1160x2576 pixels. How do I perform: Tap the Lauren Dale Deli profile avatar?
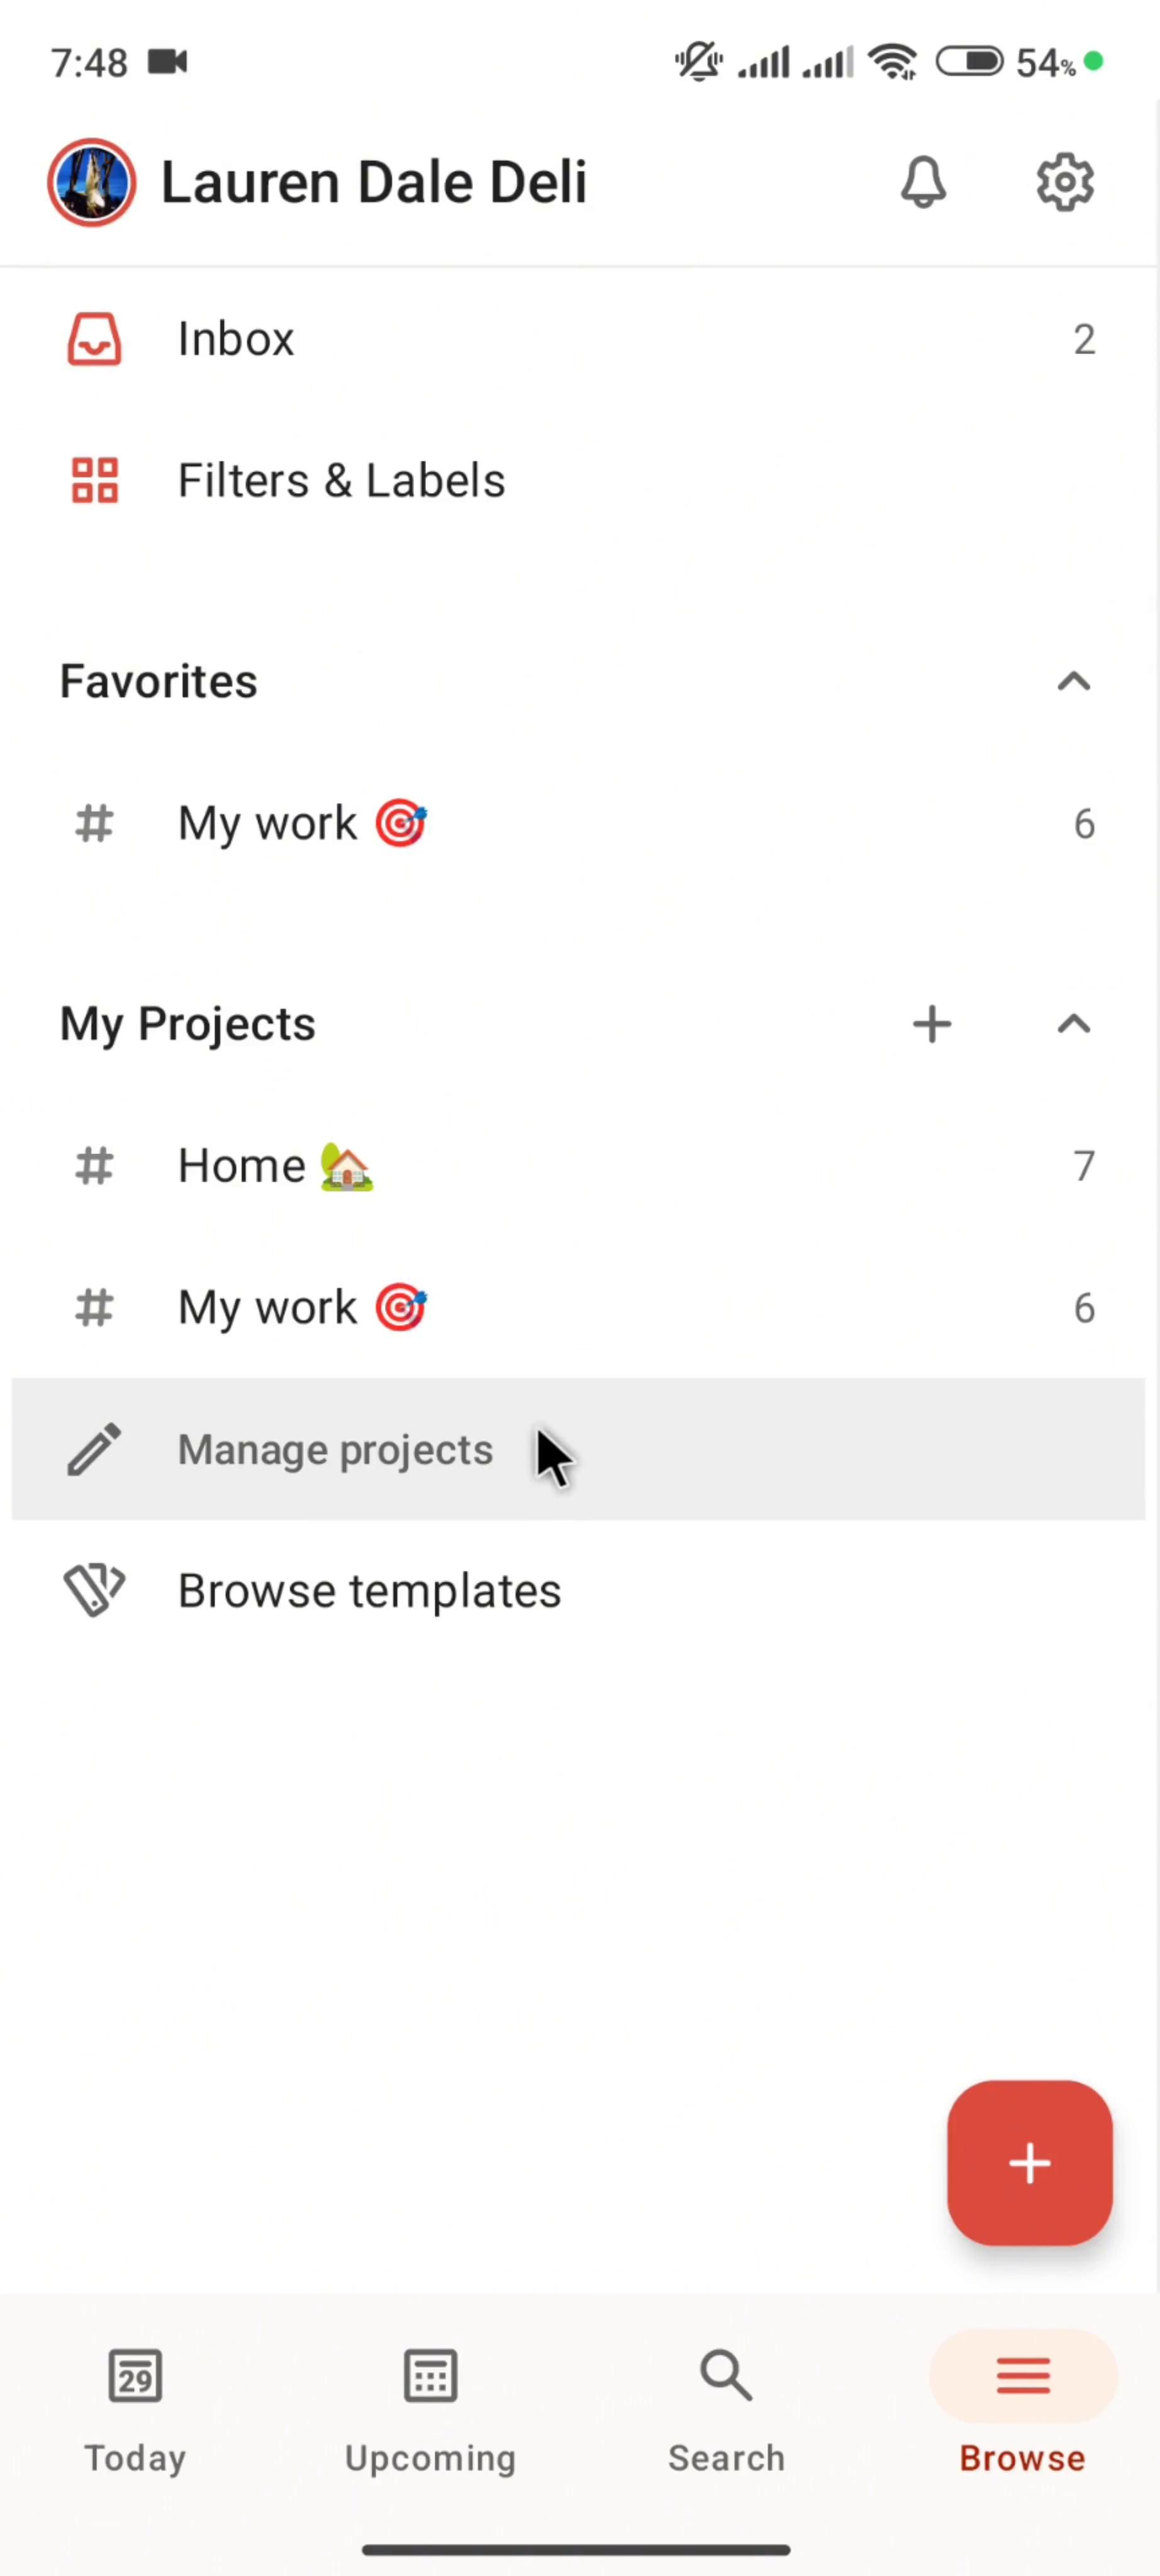(x=92, y=182)
